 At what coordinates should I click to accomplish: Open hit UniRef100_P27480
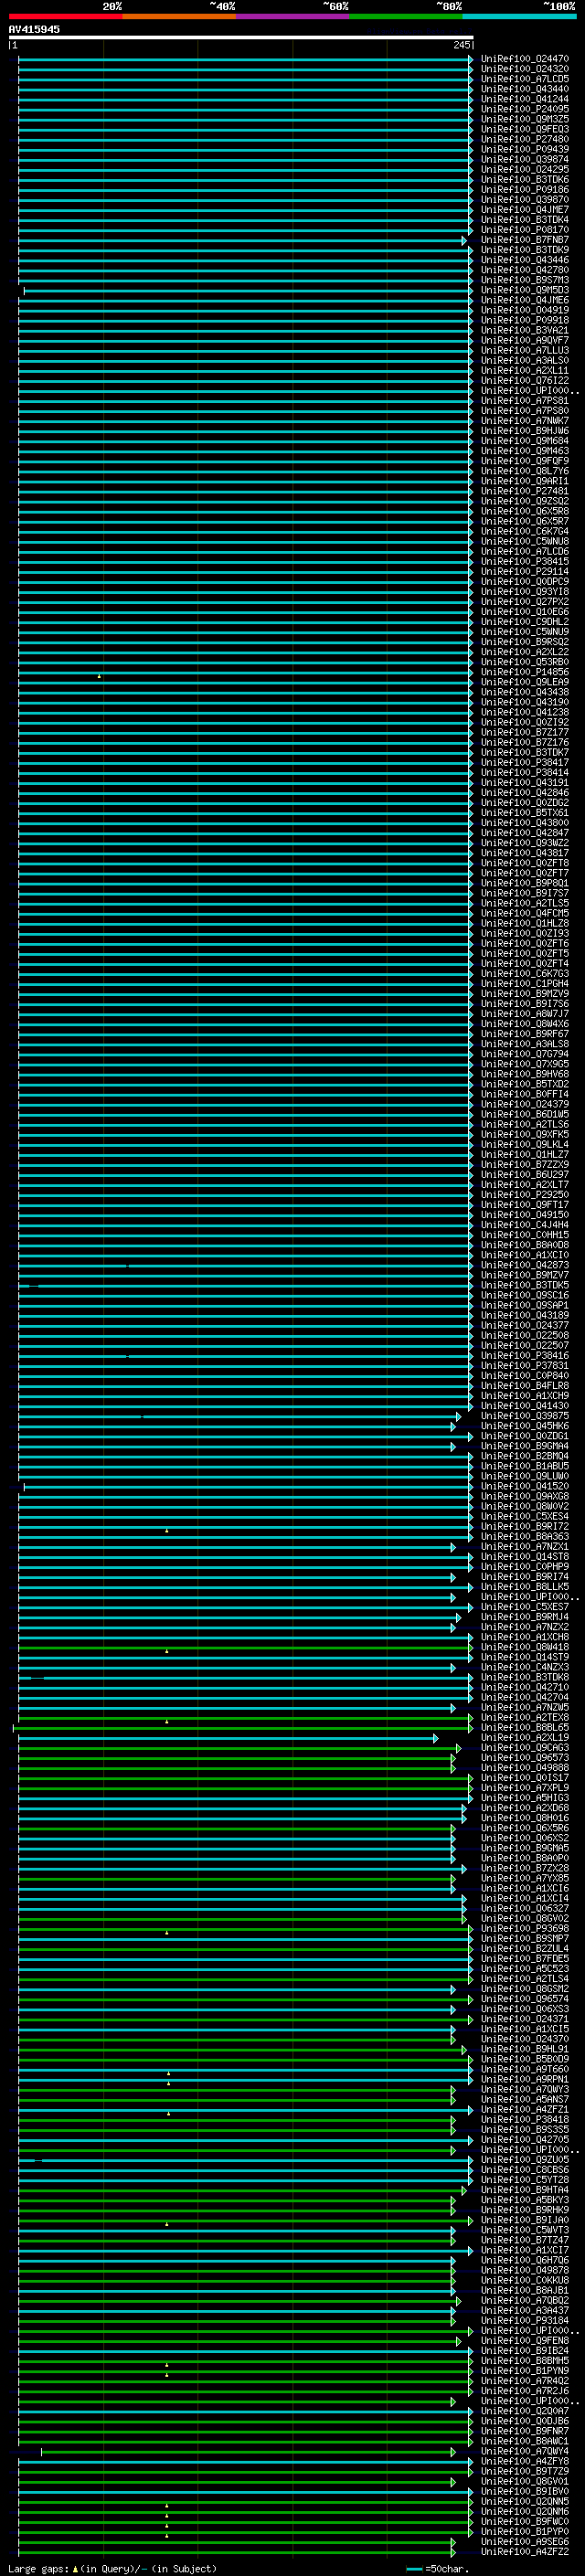click(525, 139)
